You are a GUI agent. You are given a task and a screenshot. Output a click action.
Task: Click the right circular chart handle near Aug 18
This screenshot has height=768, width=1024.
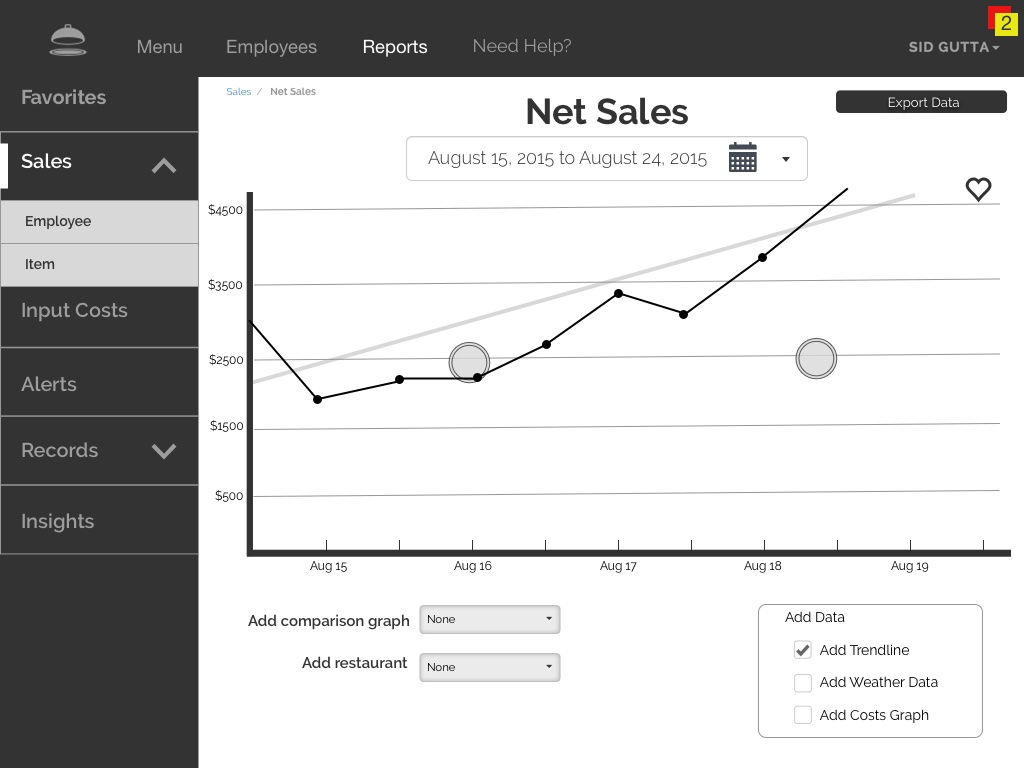click(816, 358)
